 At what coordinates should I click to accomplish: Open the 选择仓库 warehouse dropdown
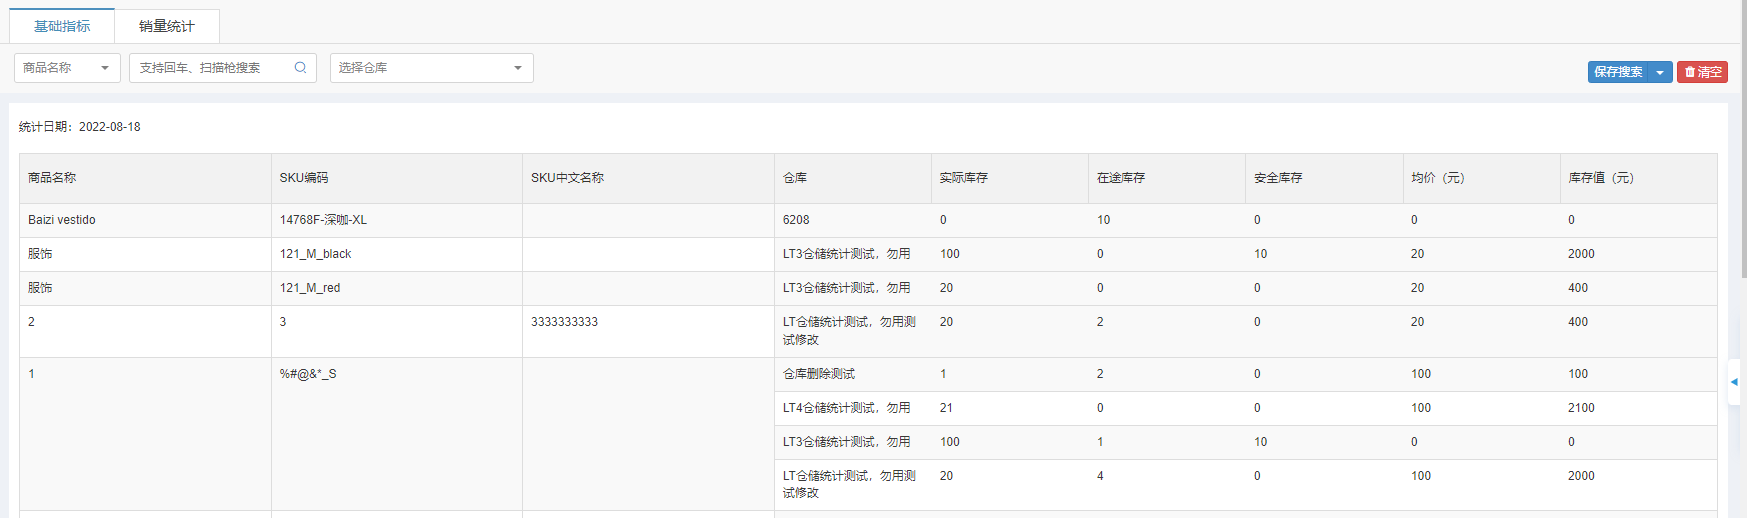click(431, 68)
